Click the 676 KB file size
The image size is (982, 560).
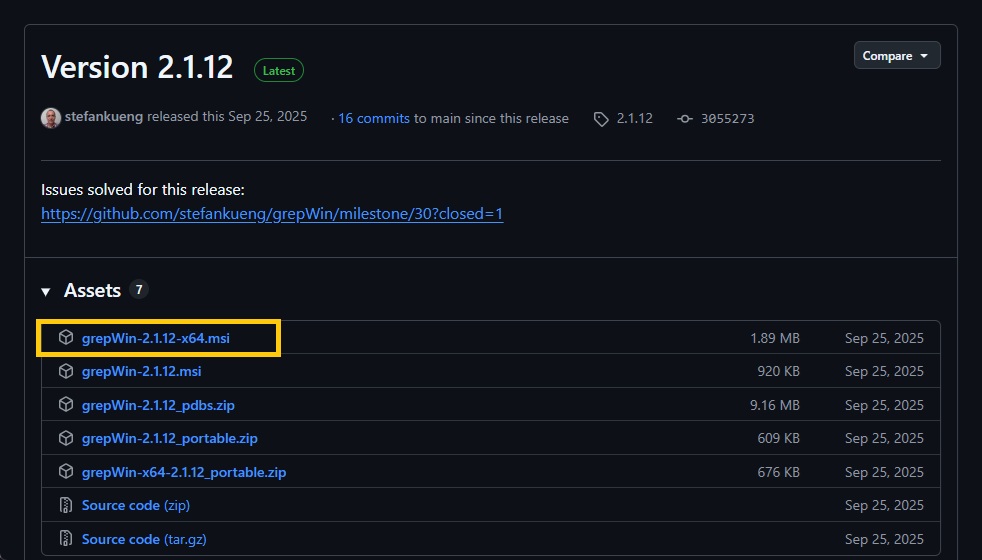coord(778,472)
